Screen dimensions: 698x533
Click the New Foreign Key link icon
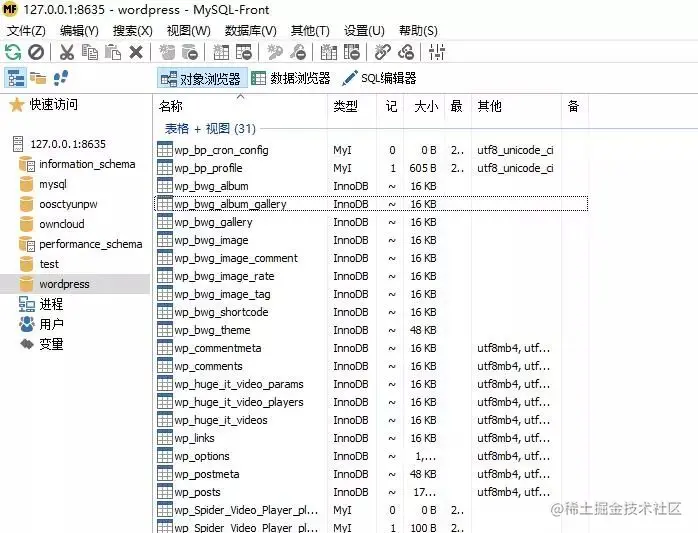[x=382, y=52]
